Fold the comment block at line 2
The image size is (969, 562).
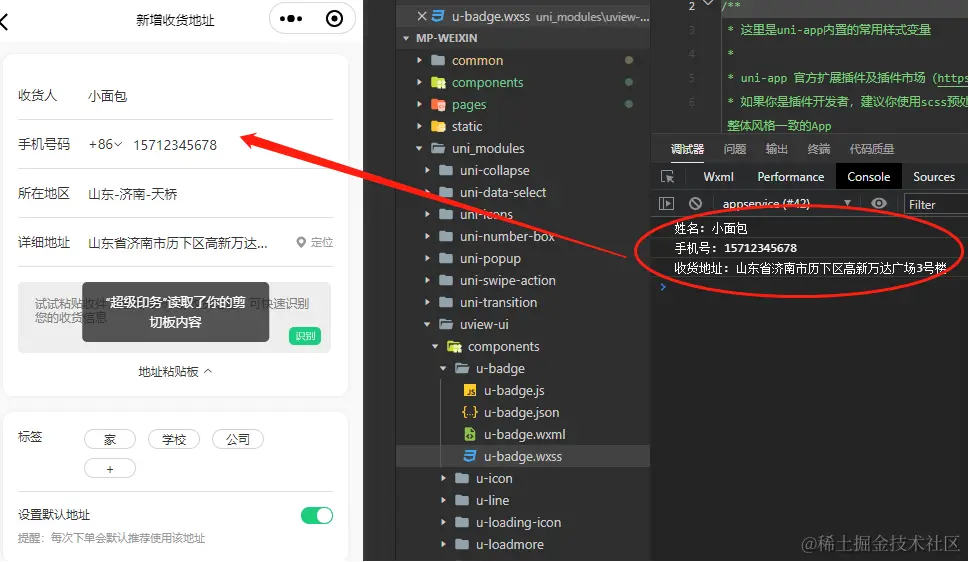(709, 5)
